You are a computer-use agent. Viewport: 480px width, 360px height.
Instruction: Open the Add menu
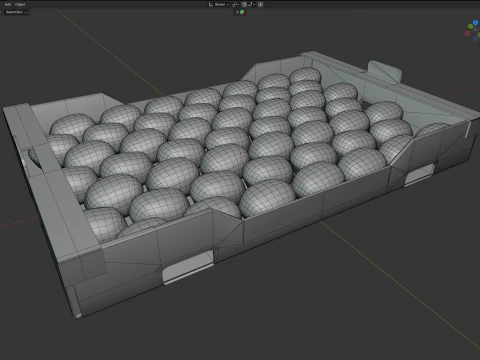[x=8, y=4]
